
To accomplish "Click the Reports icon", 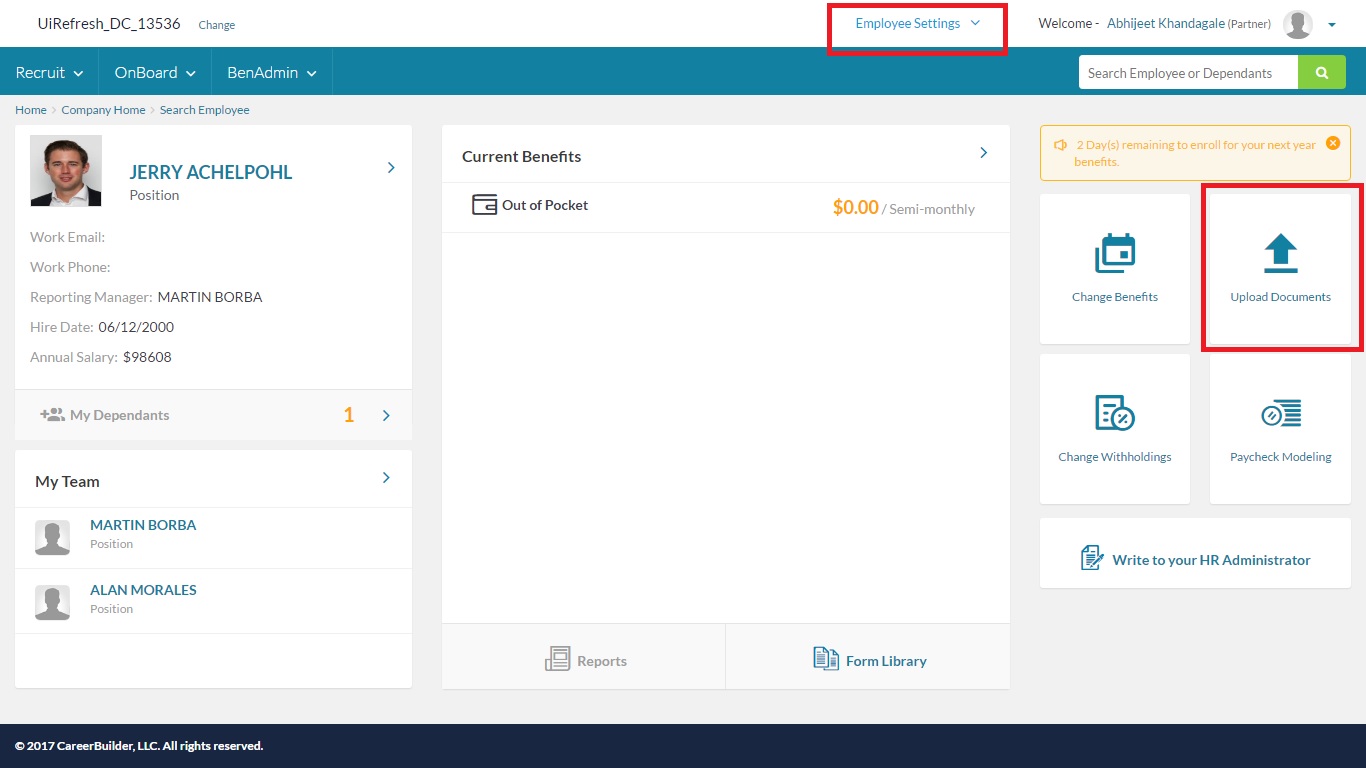I will pyautogui.click(x=557, y=659).
